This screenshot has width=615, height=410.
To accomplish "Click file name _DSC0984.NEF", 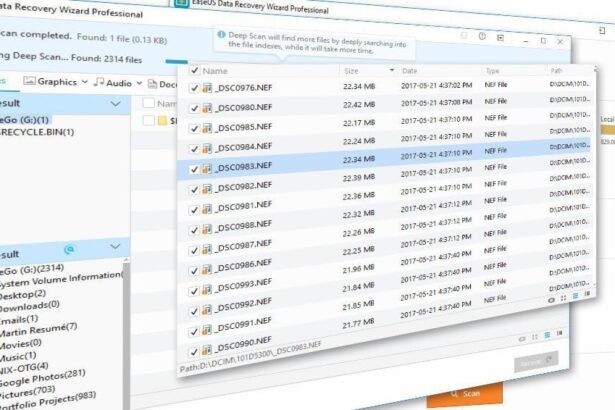I will pyautogui.click(x=244, y=147).
